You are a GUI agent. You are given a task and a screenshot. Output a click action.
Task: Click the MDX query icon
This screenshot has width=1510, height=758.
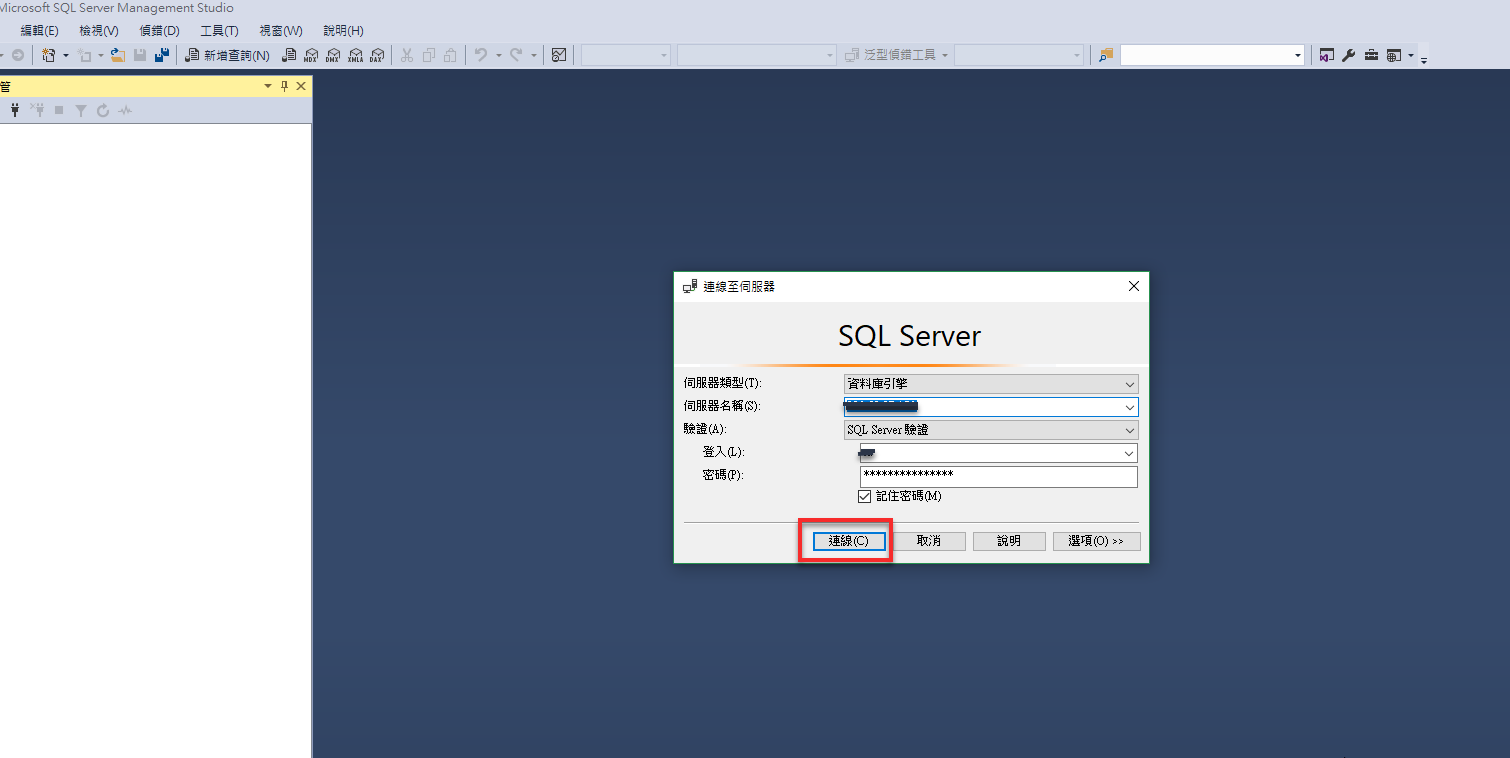point(311,55)
